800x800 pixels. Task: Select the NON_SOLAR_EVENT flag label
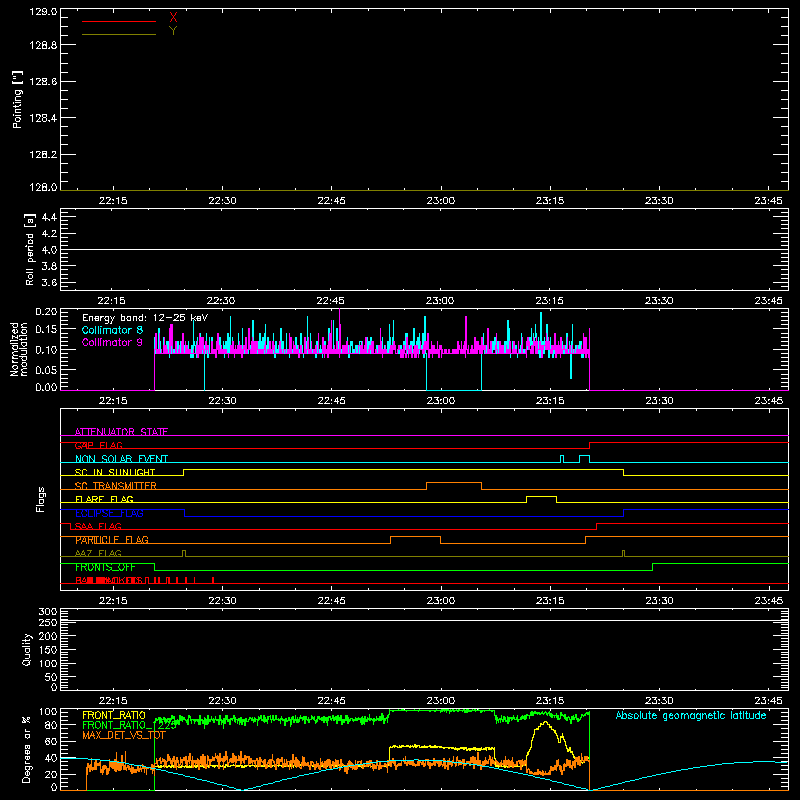click(121, 459)
